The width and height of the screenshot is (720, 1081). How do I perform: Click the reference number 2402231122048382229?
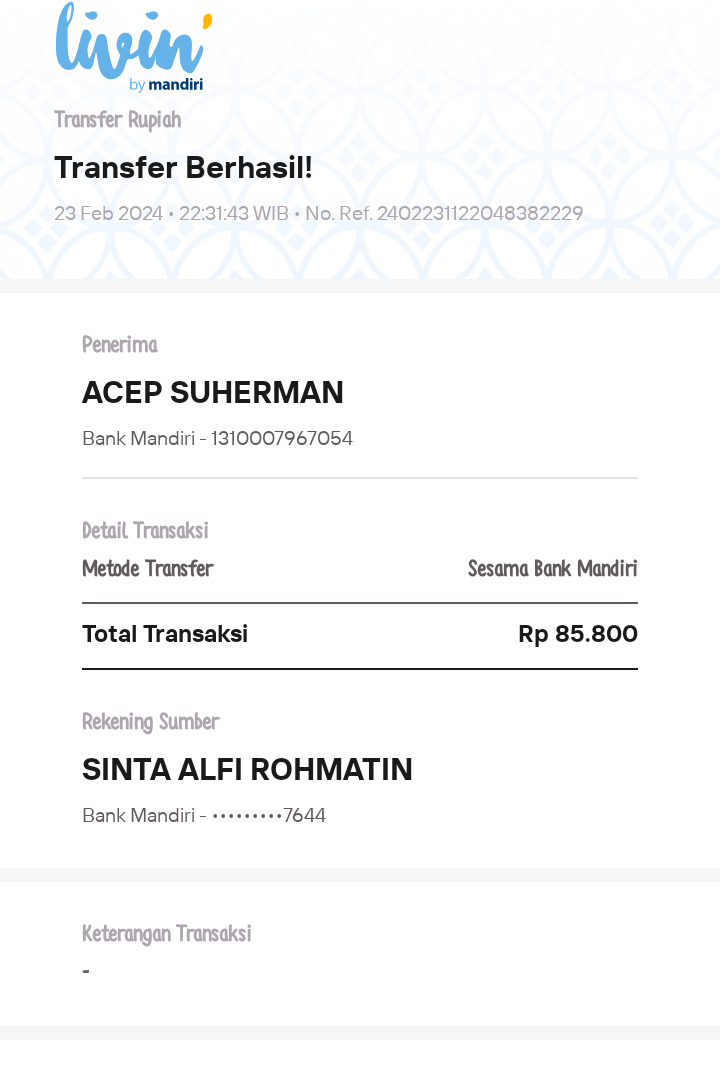click(x=480, y=213)
